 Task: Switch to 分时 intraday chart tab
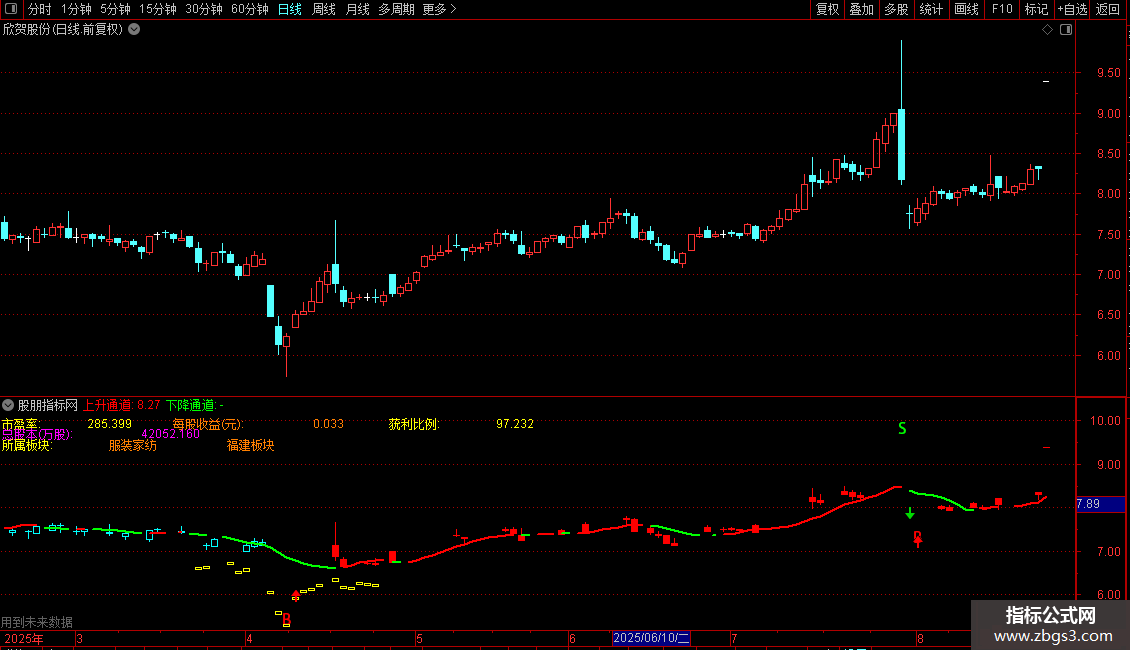[x=40, y=9]
